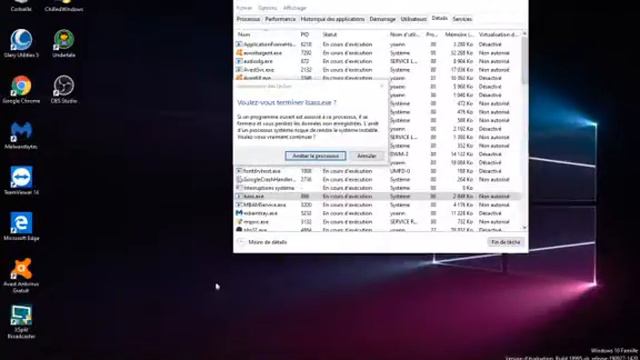This screenshot has width=640, height=360.
Task: Open the Fichier menu
Action: pos(244,8)
